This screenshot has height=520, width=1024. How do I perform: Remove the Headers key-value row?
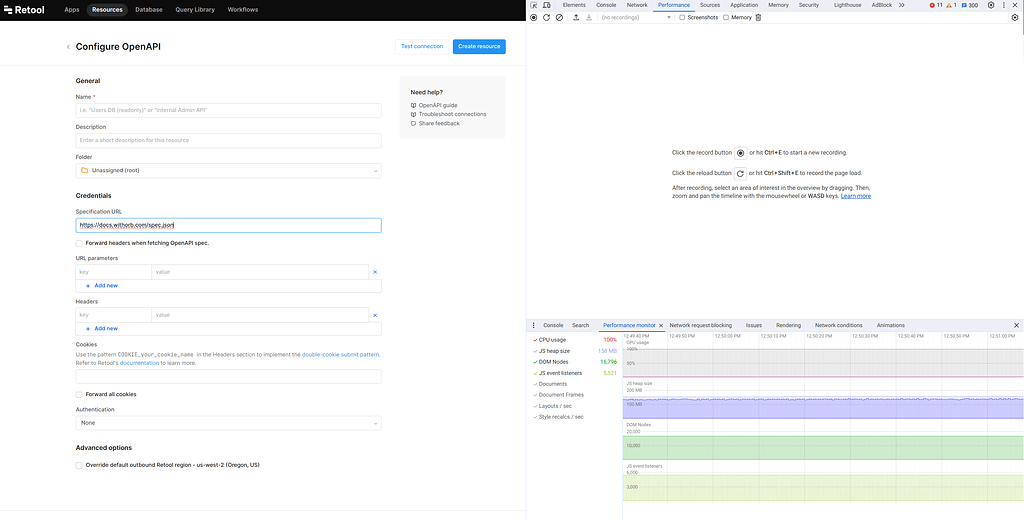coord(375,315)
